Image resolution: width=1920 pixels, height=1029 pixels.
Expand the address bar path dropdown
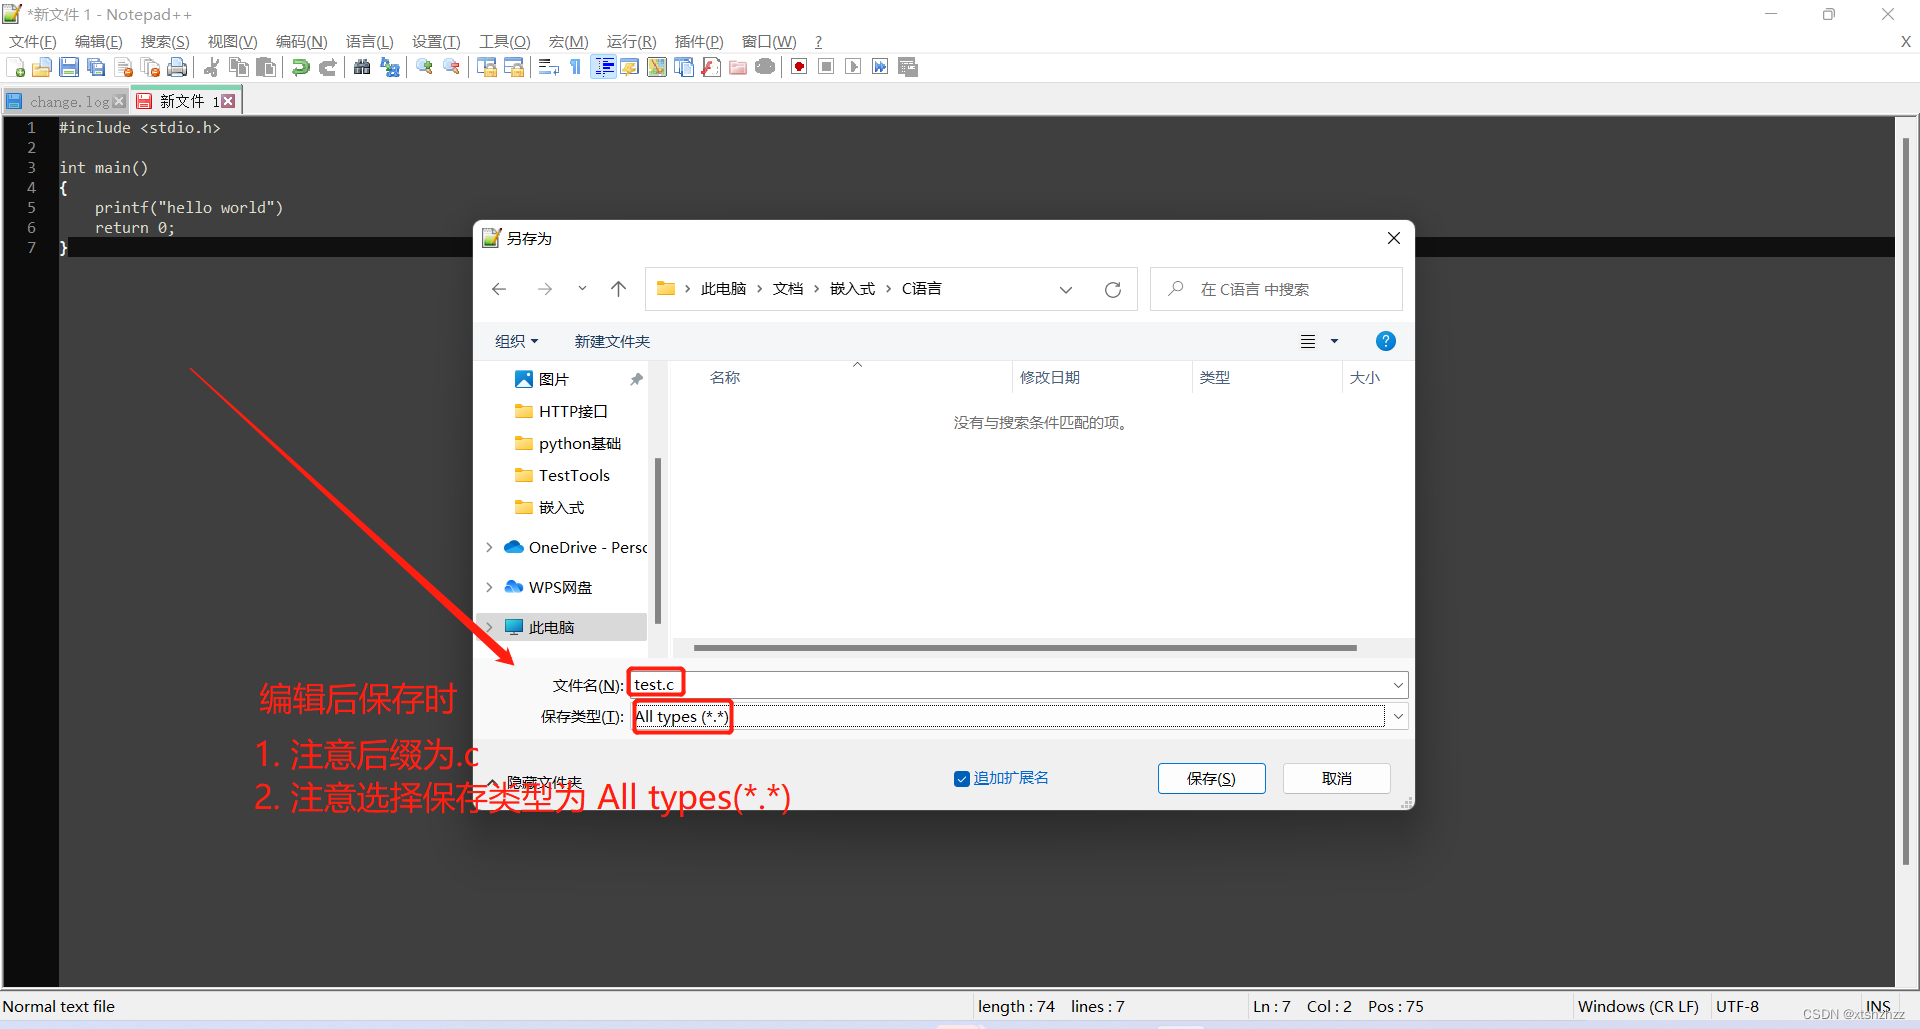1066,289
